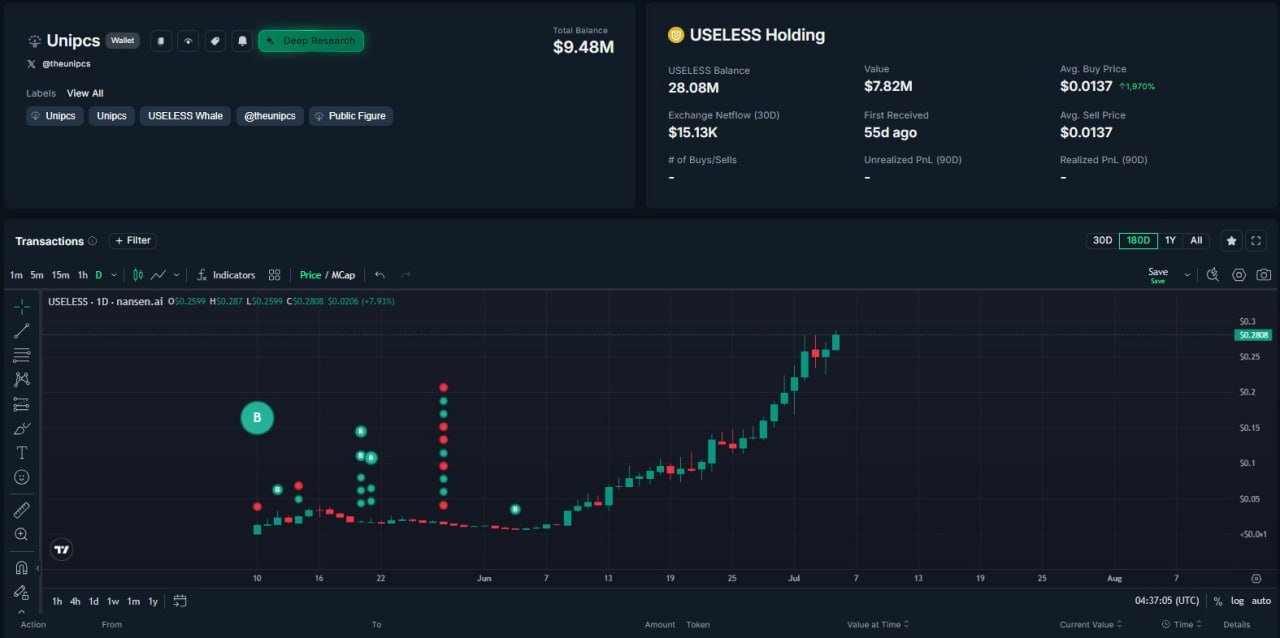Click View All labels

85,93
